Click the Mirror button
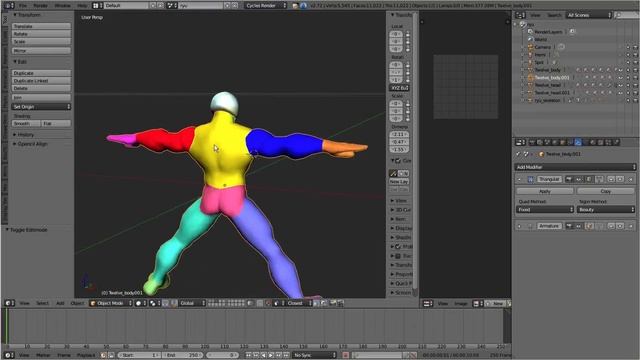 coord(41,51)
